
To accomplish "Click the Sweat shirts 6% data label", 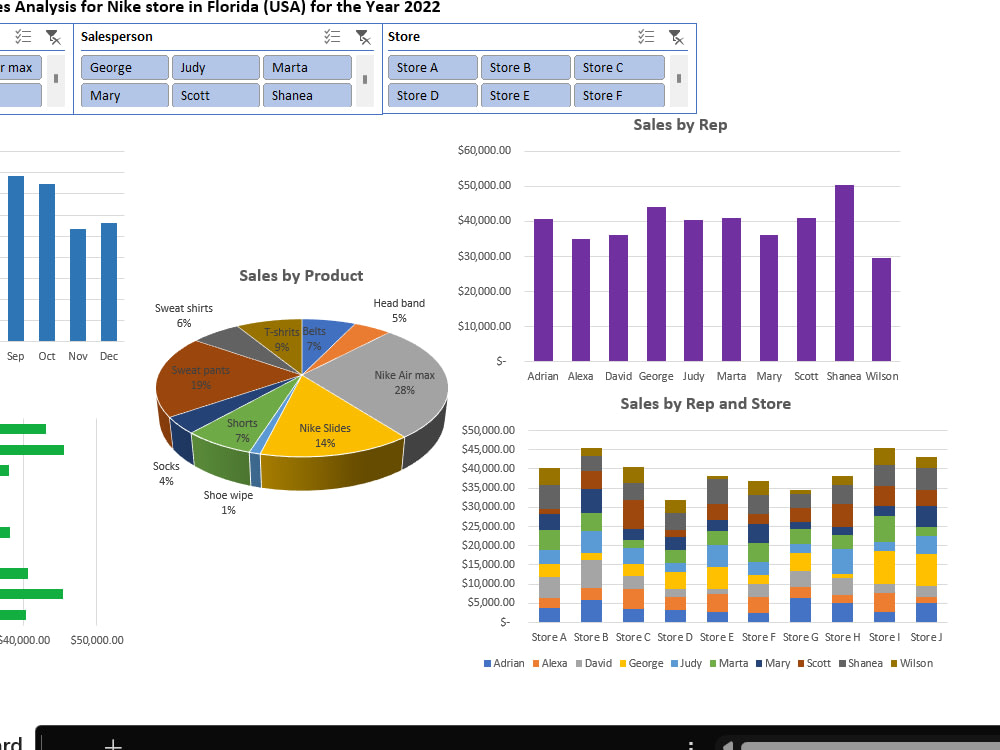I will tap(184, 316).
